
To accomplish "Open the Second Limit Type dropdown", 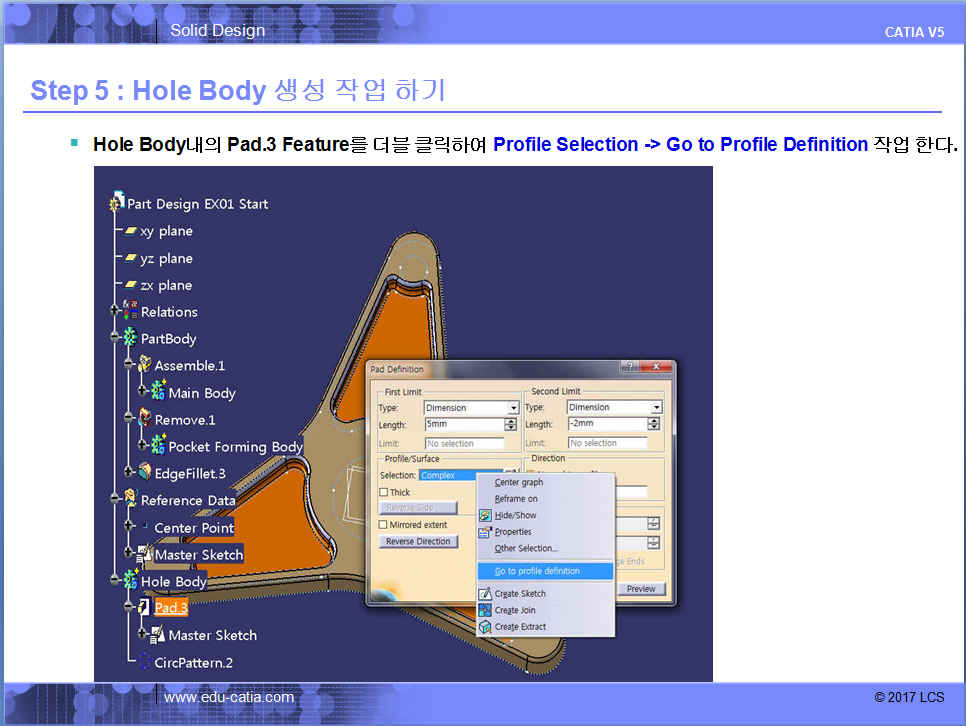I will (656, 408).
